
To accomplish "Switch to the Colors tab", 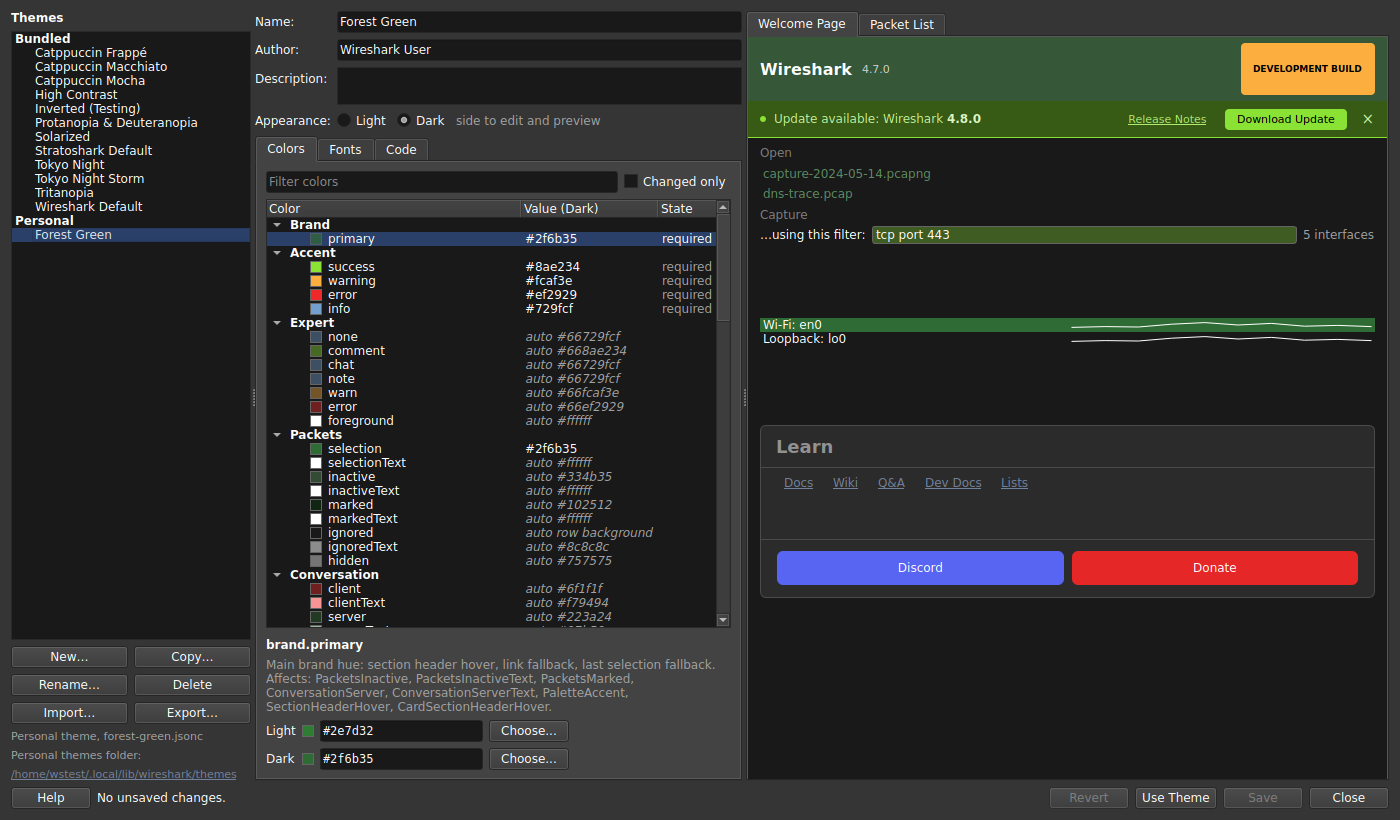I will [286, 149].
